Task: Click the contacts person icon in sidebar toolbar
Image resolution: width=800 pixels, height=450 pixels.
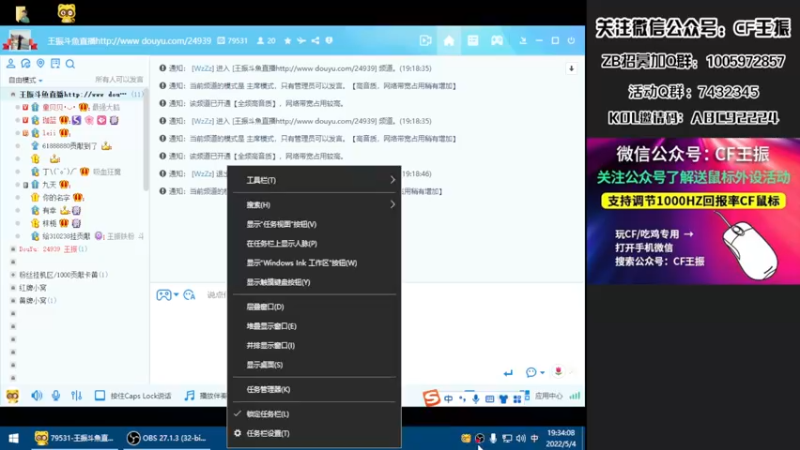Action: pyautogui.click(x=11, y=63)
